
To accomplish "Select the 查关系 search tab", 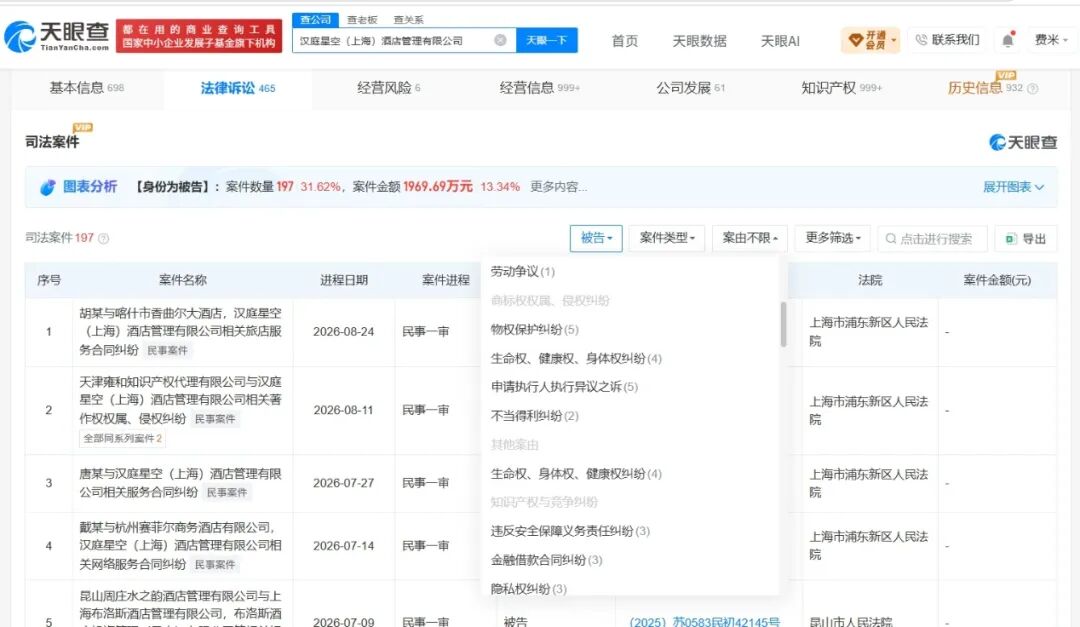I will [408, 20].
